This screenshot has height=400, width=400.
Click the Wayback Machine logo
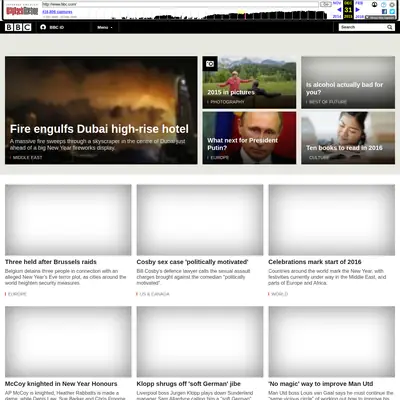pyautogui.click(x=22, y=10)
